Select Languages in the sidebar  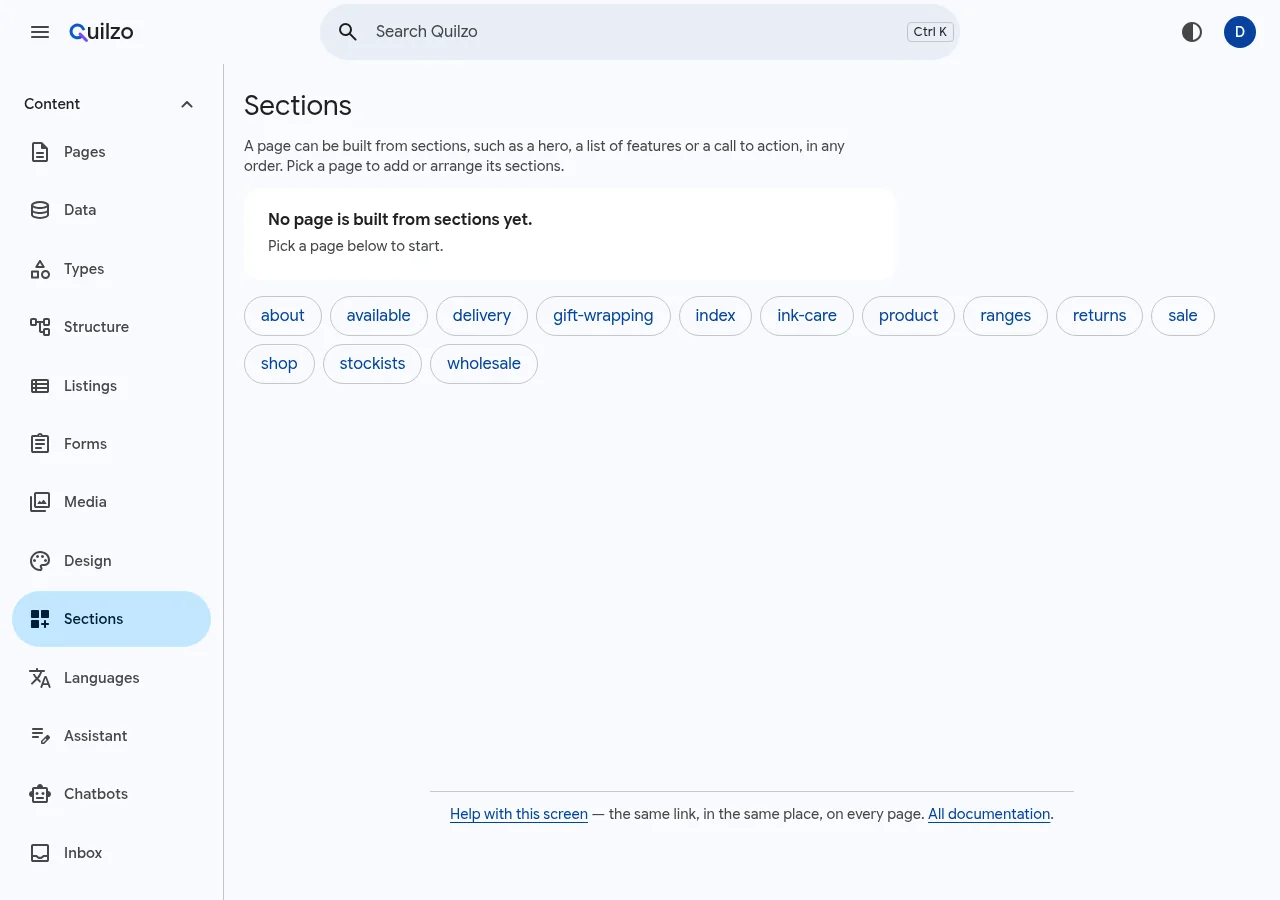pos(111,678)
